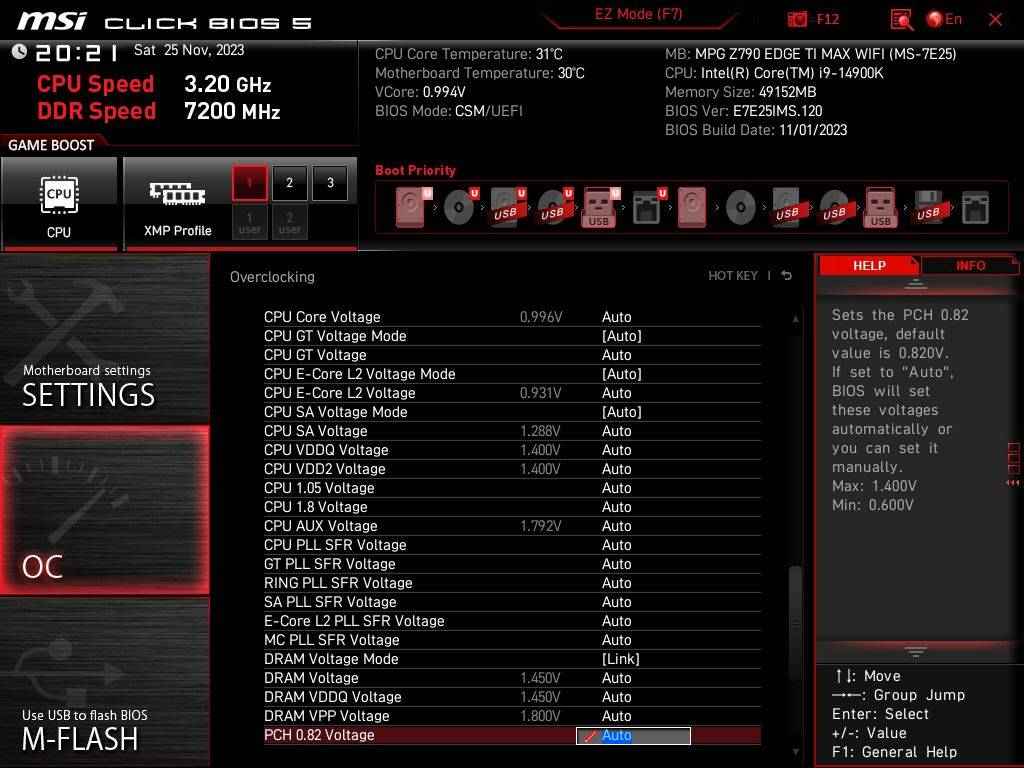Select the CPU 1.8 Voltage row

512,507
